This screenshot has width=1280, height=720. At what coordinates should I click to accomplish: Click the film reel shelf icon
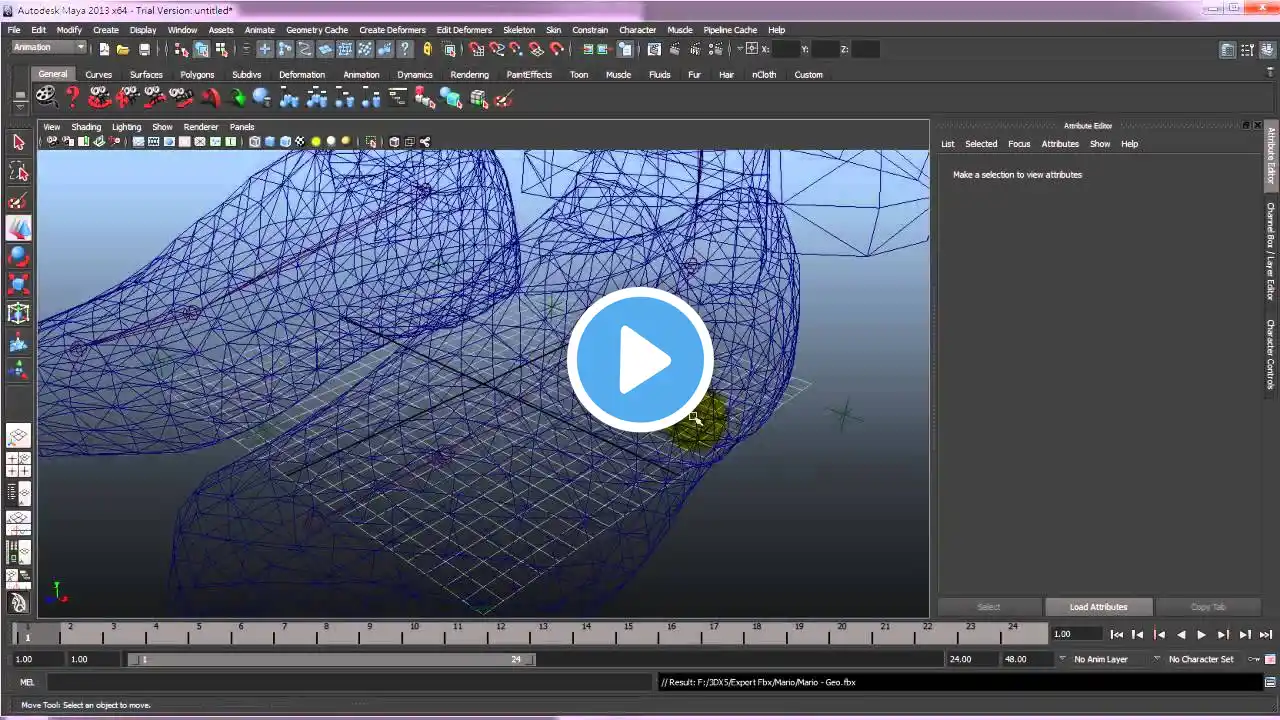(46, 97)
